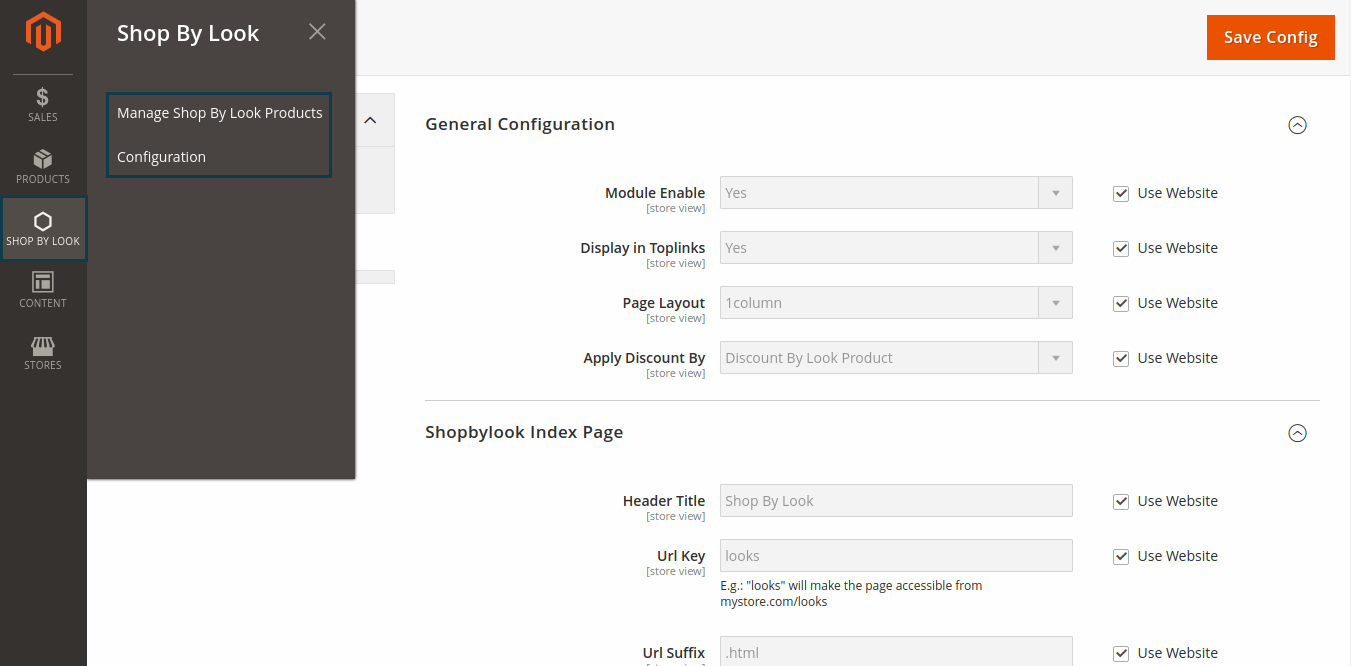The image size is (1351, 666).
Task: Click the General Configuration heading
Action: pyautogui.click(x=520, y=124)
